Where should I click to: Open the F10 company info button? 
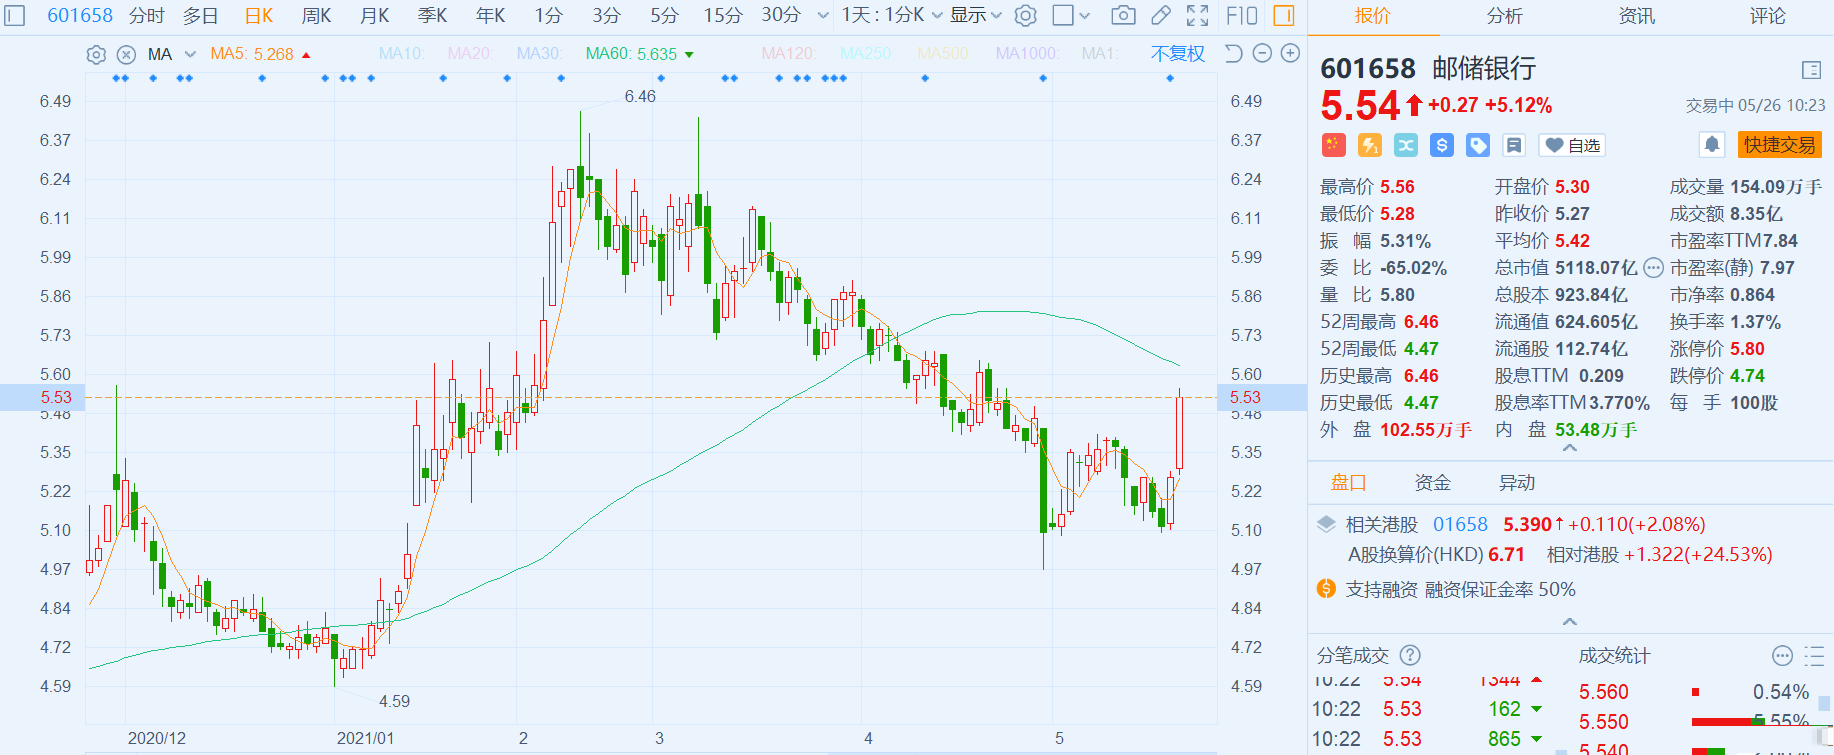click(x=1241, y=15)
